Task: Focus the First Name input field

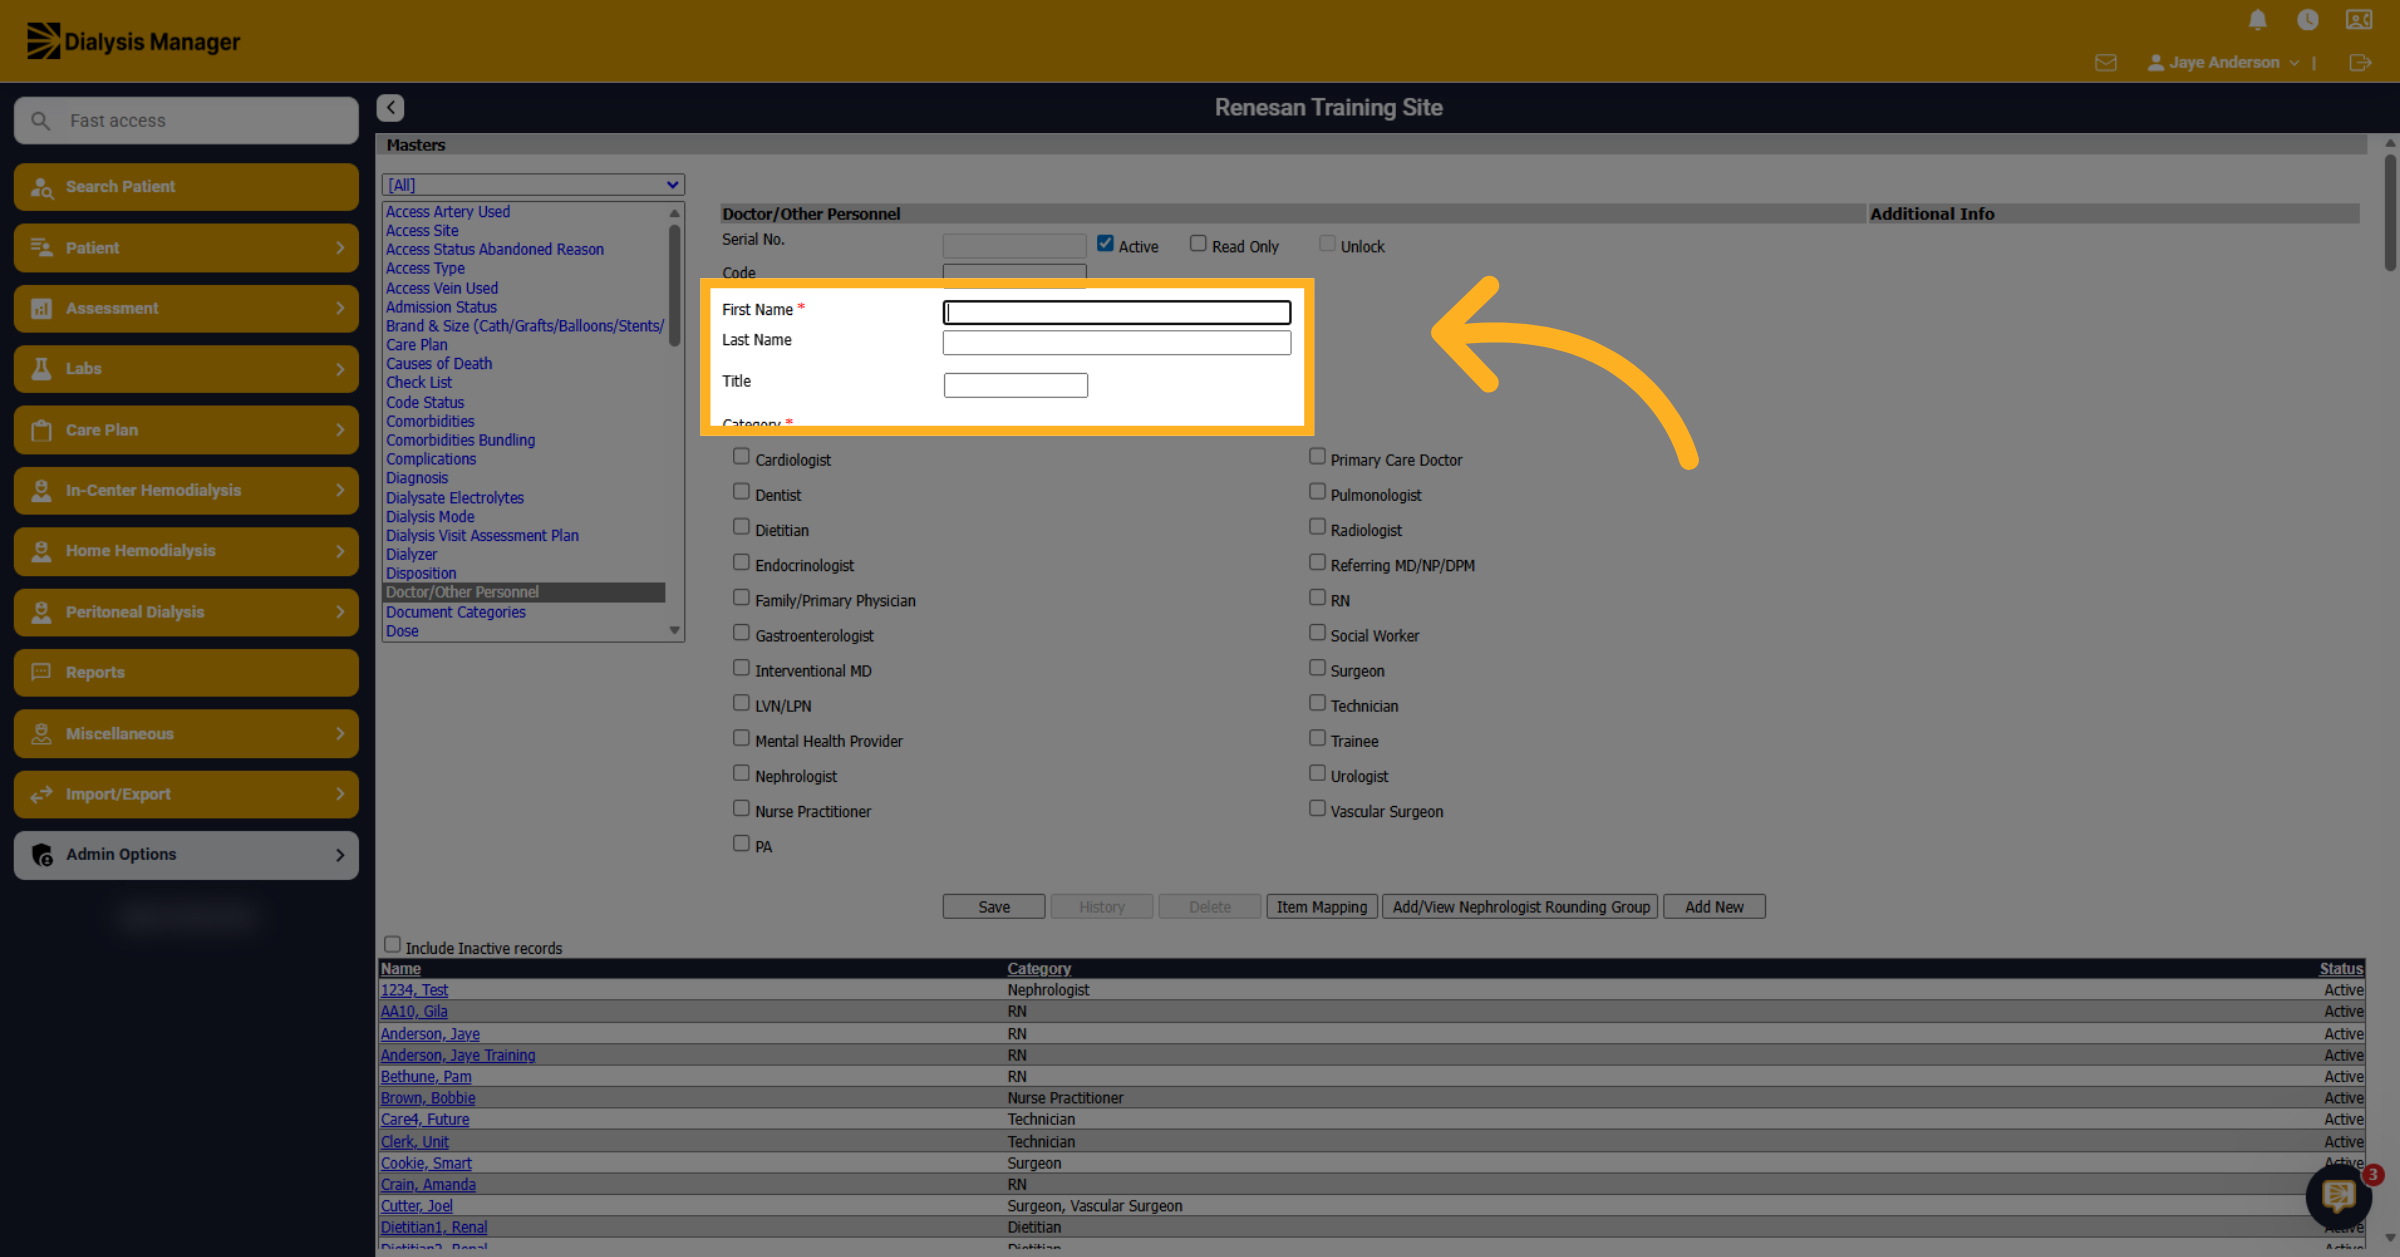Action: tap(1117, 312)
